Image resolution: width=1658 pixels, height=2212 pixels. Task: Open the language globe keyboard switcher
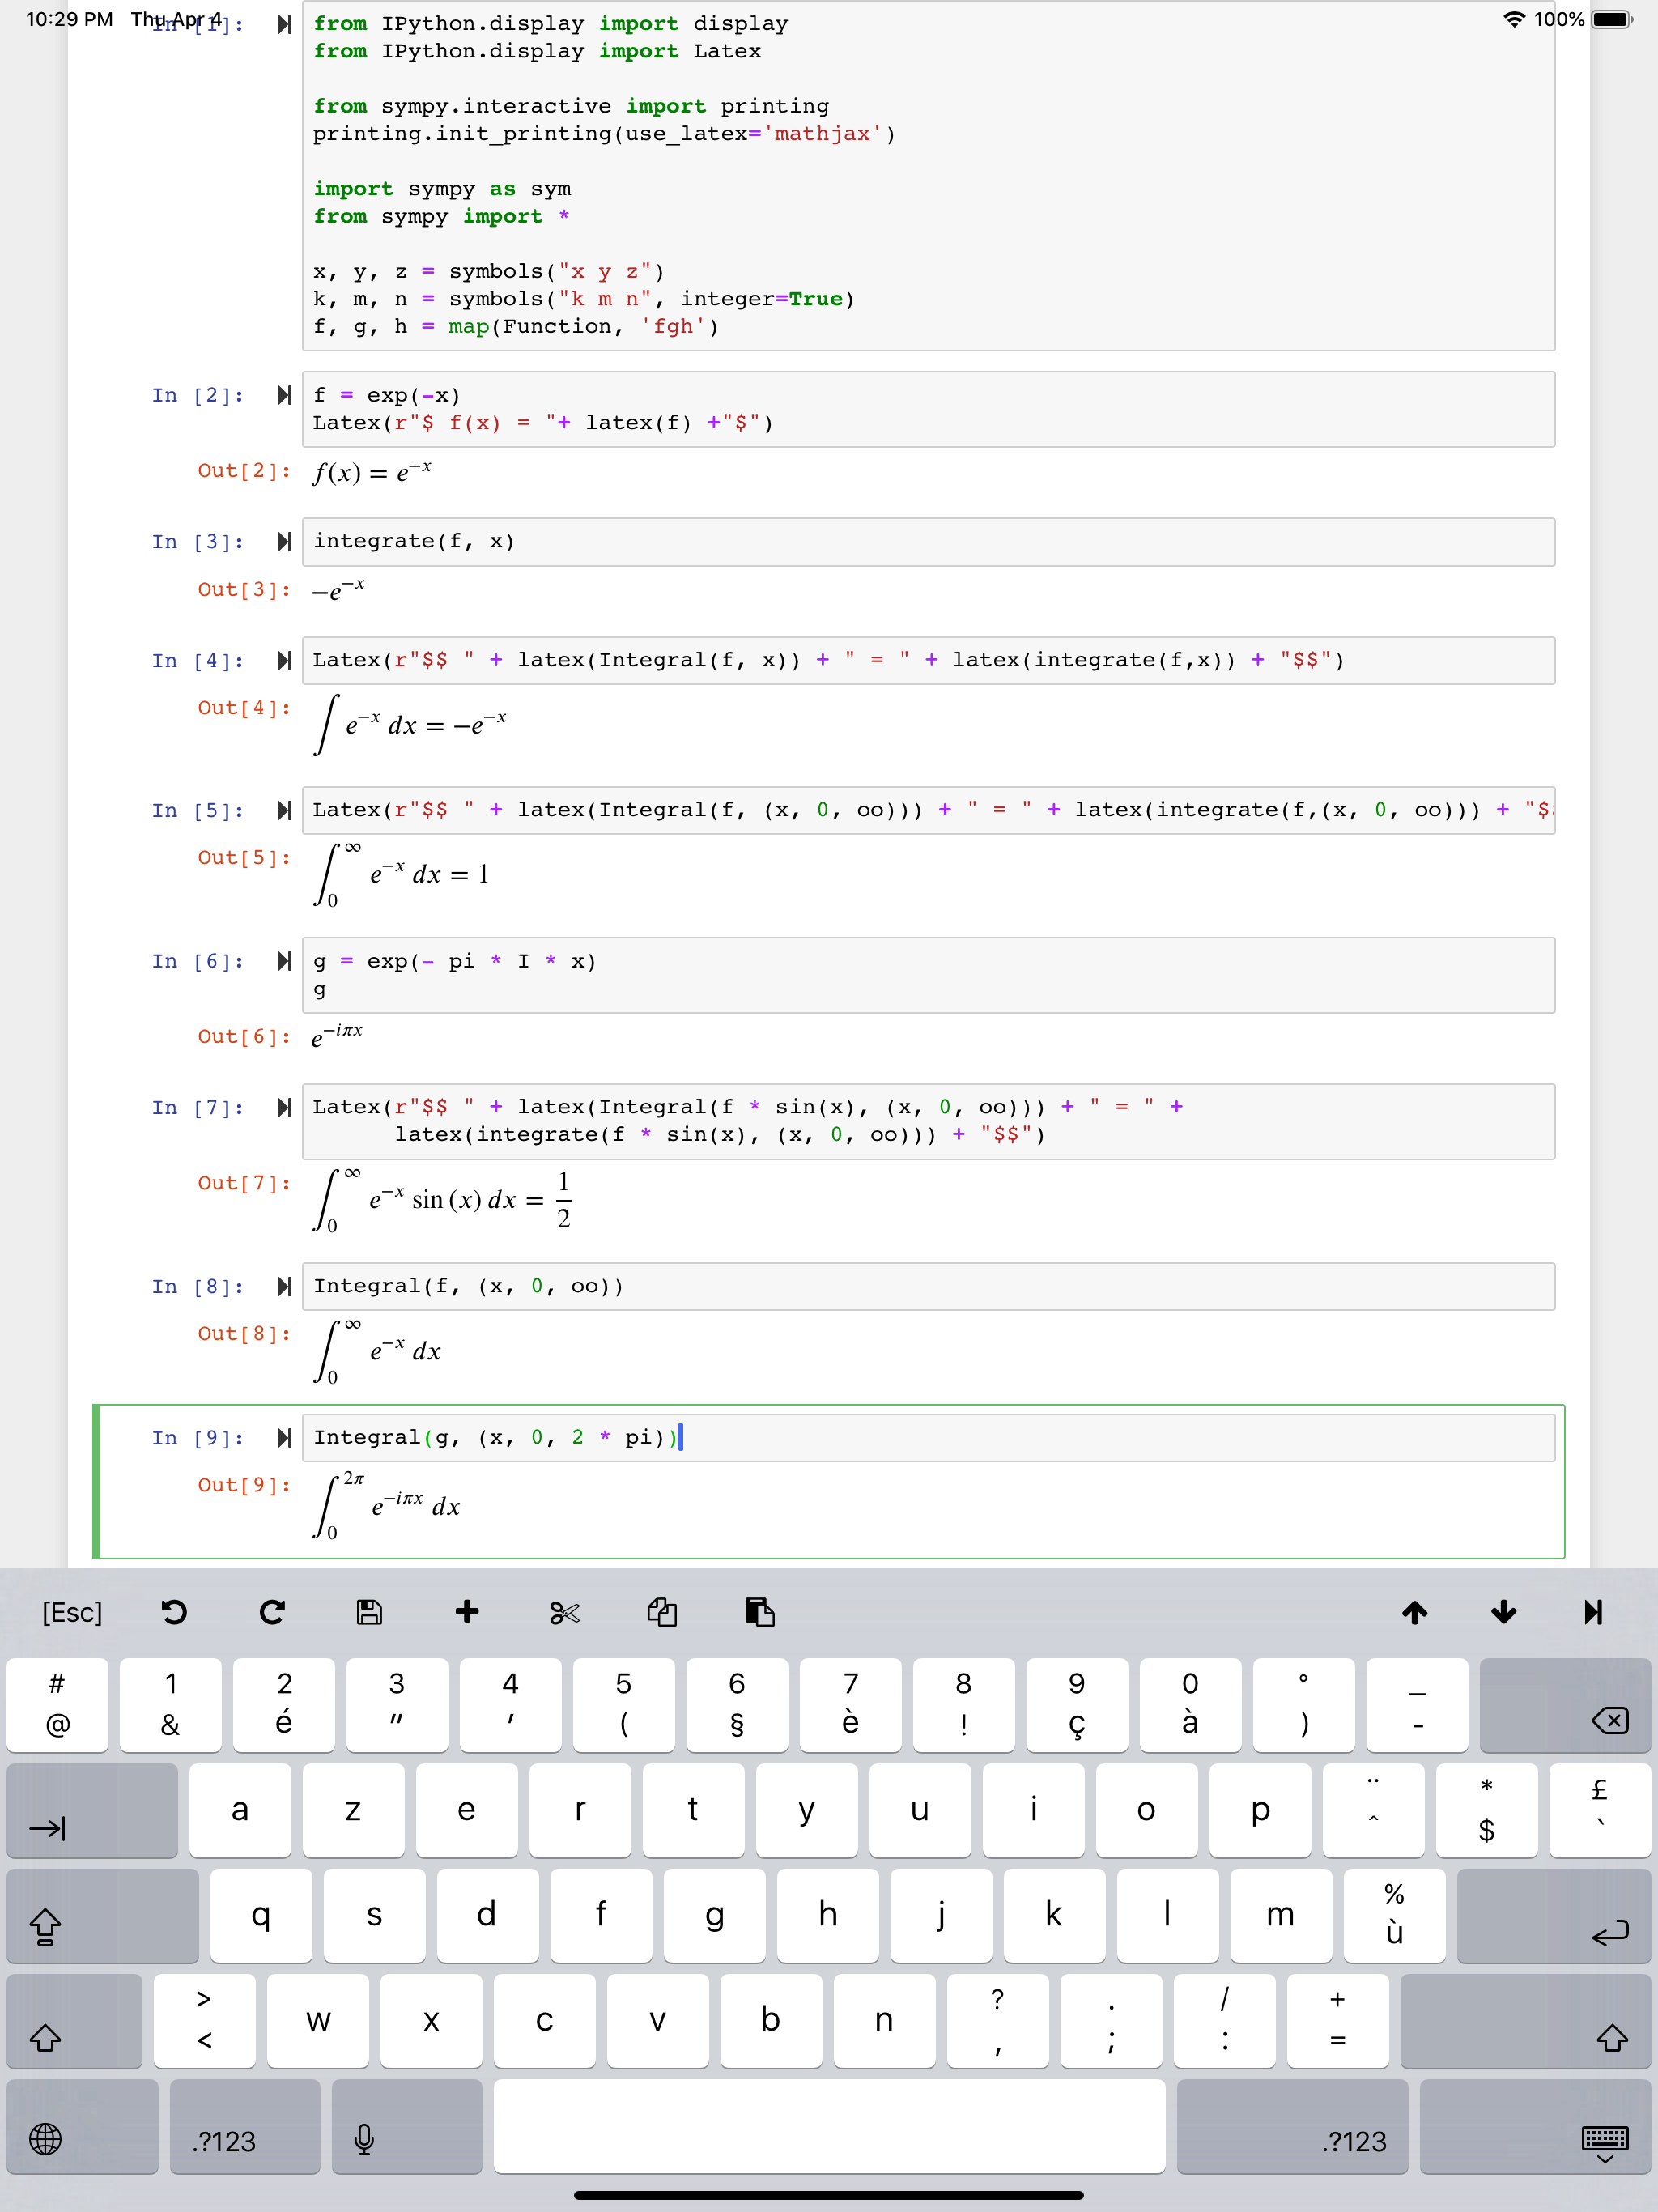[46, 2140]
